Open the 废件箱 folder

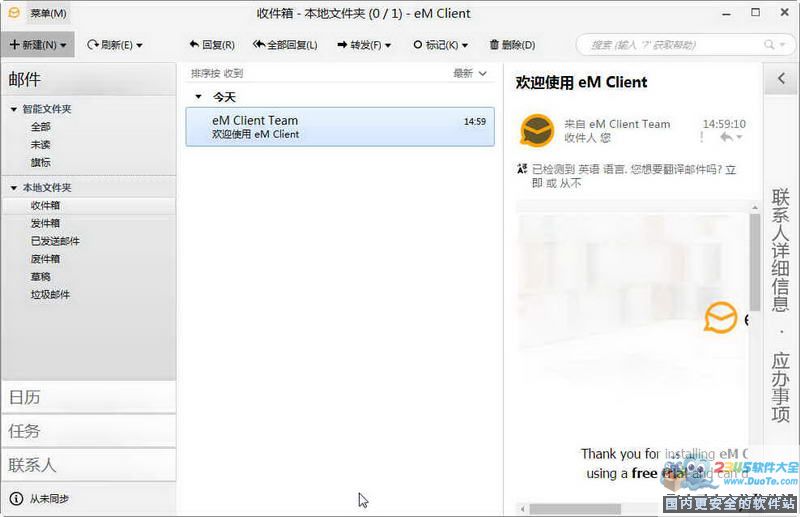tap(45, 259)
